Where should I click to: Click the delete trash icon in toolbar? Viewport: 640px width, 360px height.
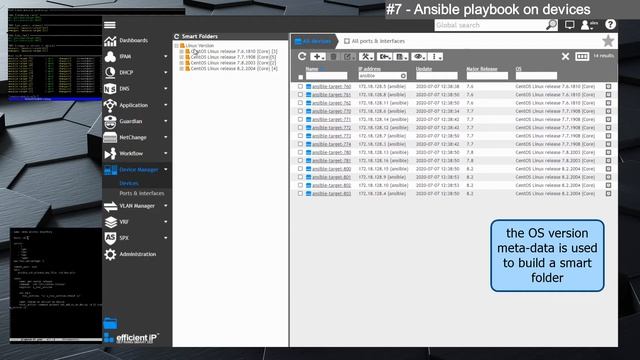pyautogui.click(x=333, y=56)
